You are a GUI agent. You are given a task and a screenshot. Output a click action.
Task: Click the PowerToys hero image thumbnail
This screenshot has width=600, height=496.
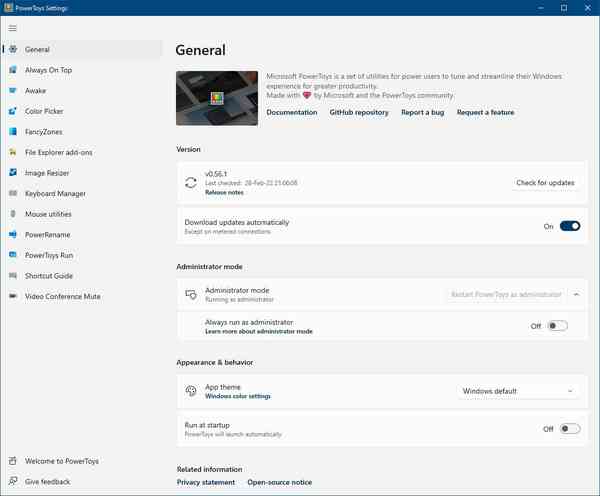tap(216, 97)
